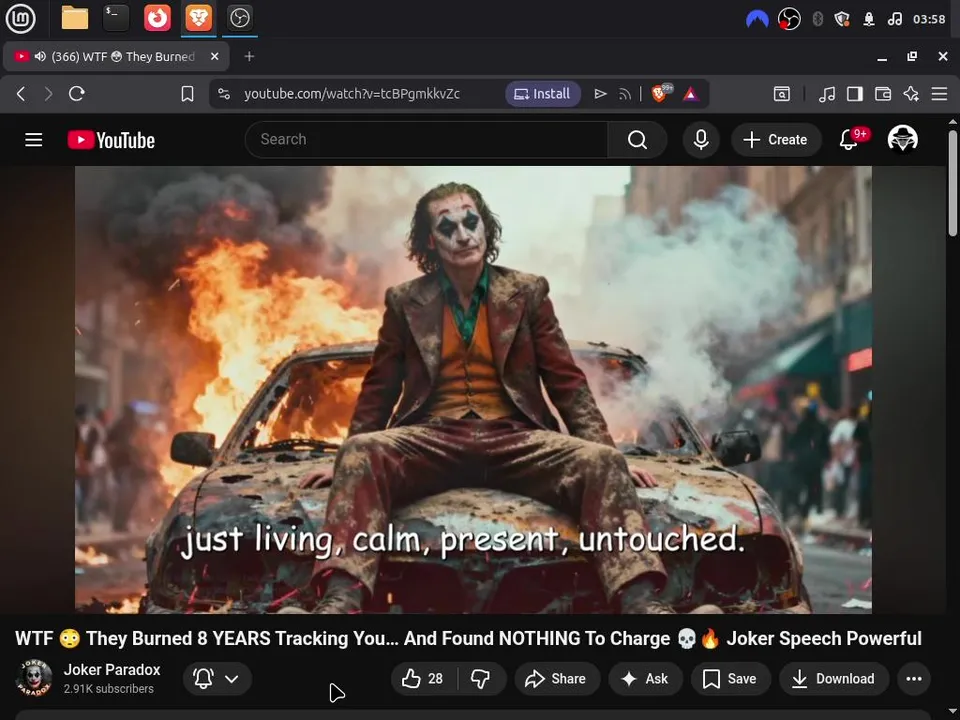Viewport: 960px width, 720px height.
Task: Click the Ask button
Action: pos(645,678)
